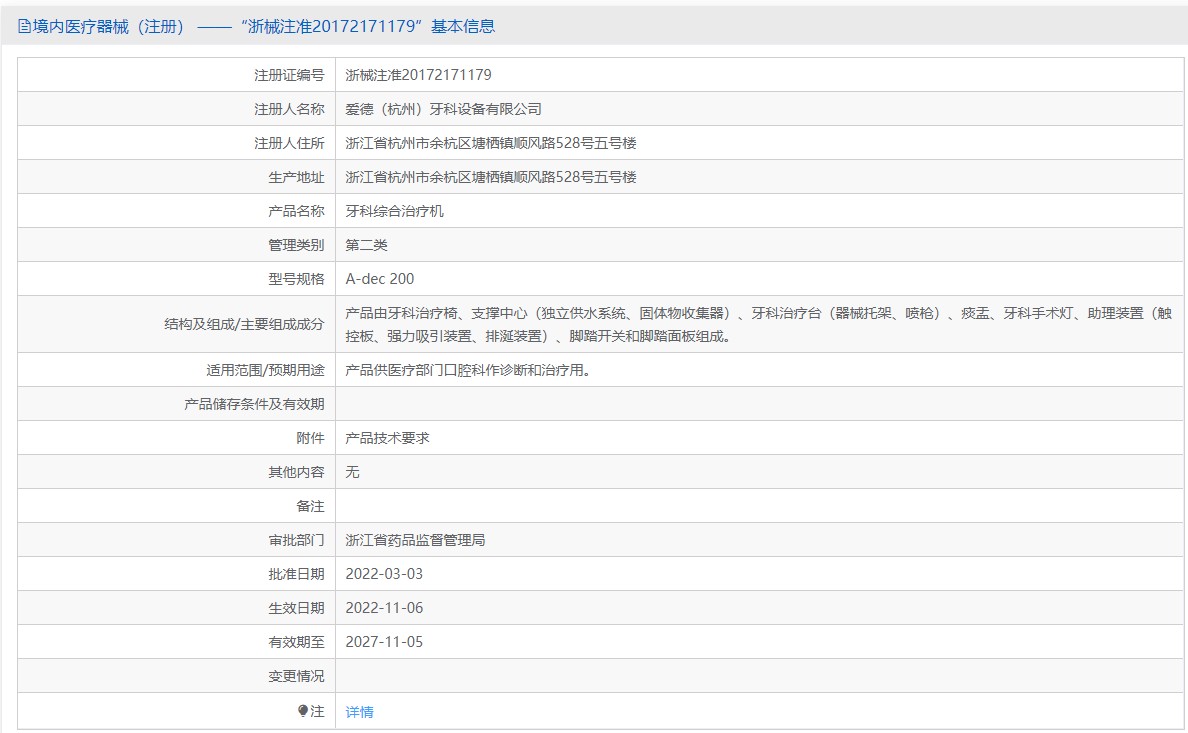
Task: Select the 注册人住所 address value
Action: pyautogui.click(x=491, y=143)
